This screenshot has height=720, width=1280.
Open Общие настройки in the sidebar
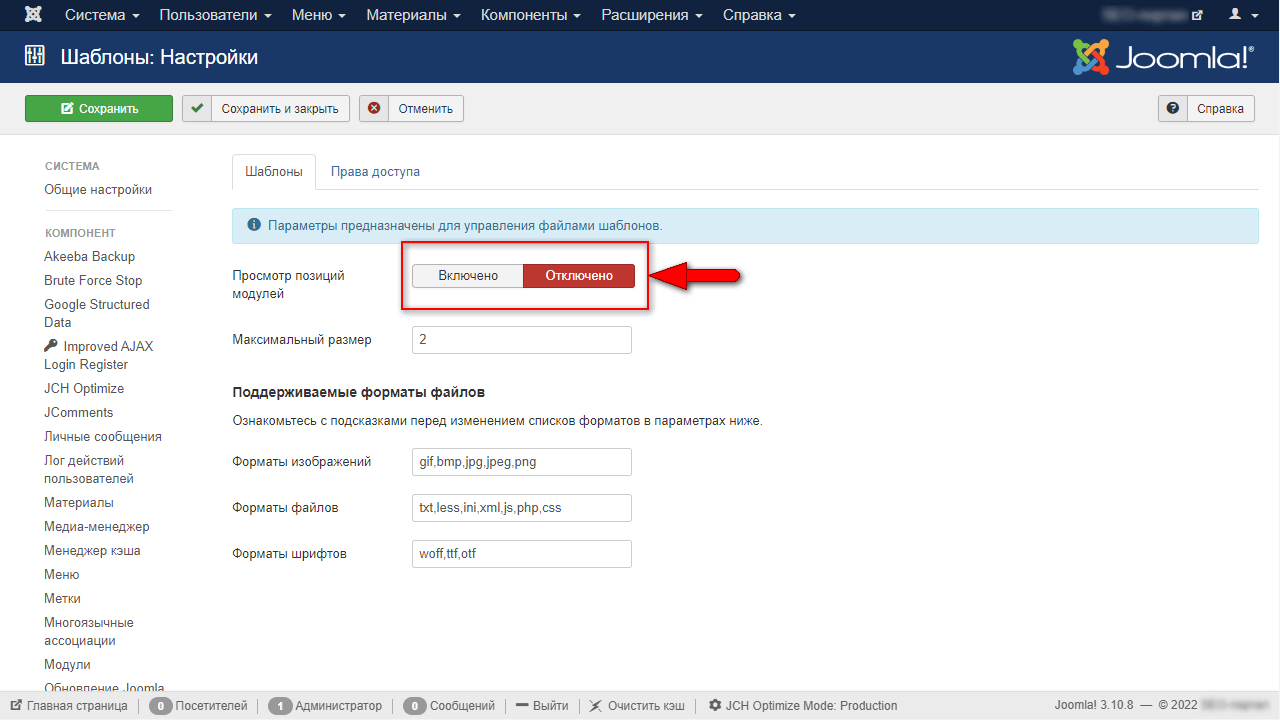coord(98,190)
